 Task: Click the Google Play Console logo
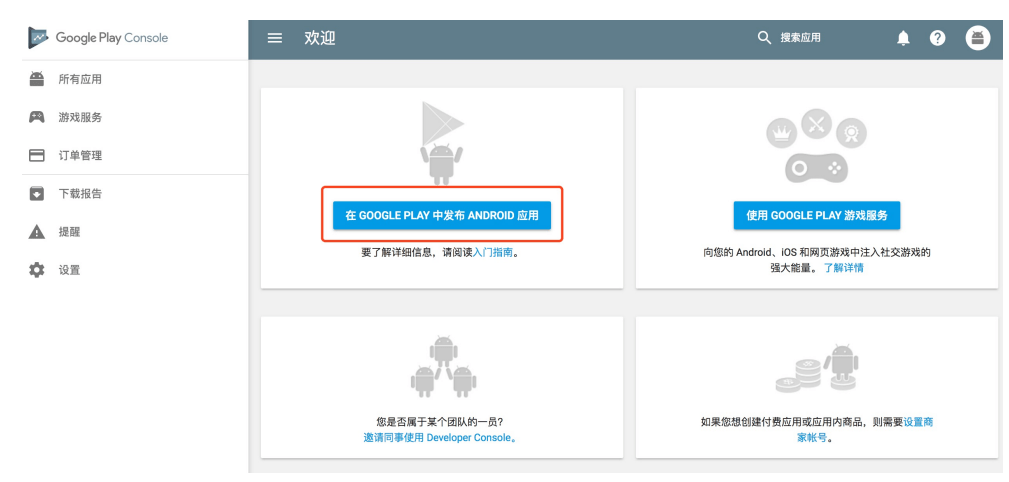(x=98, y=38)
